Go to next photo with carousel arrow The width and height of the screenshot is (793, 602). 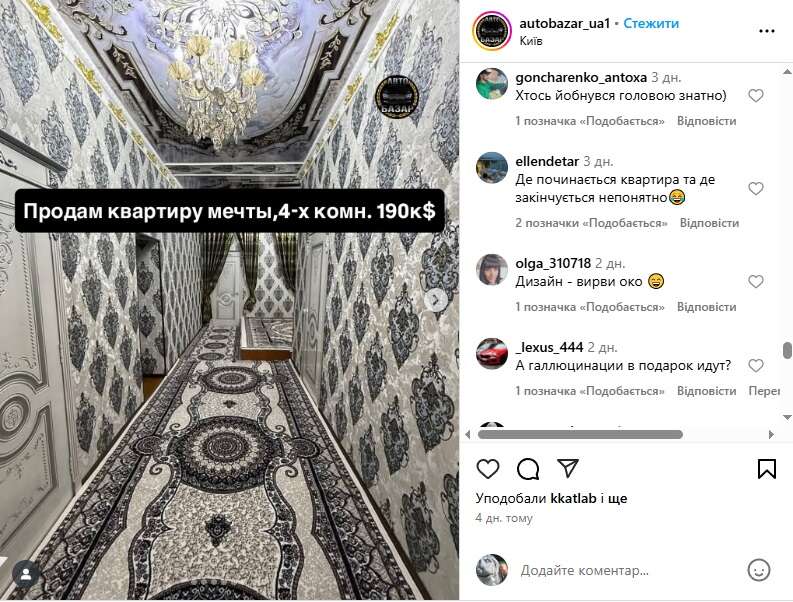435,300
